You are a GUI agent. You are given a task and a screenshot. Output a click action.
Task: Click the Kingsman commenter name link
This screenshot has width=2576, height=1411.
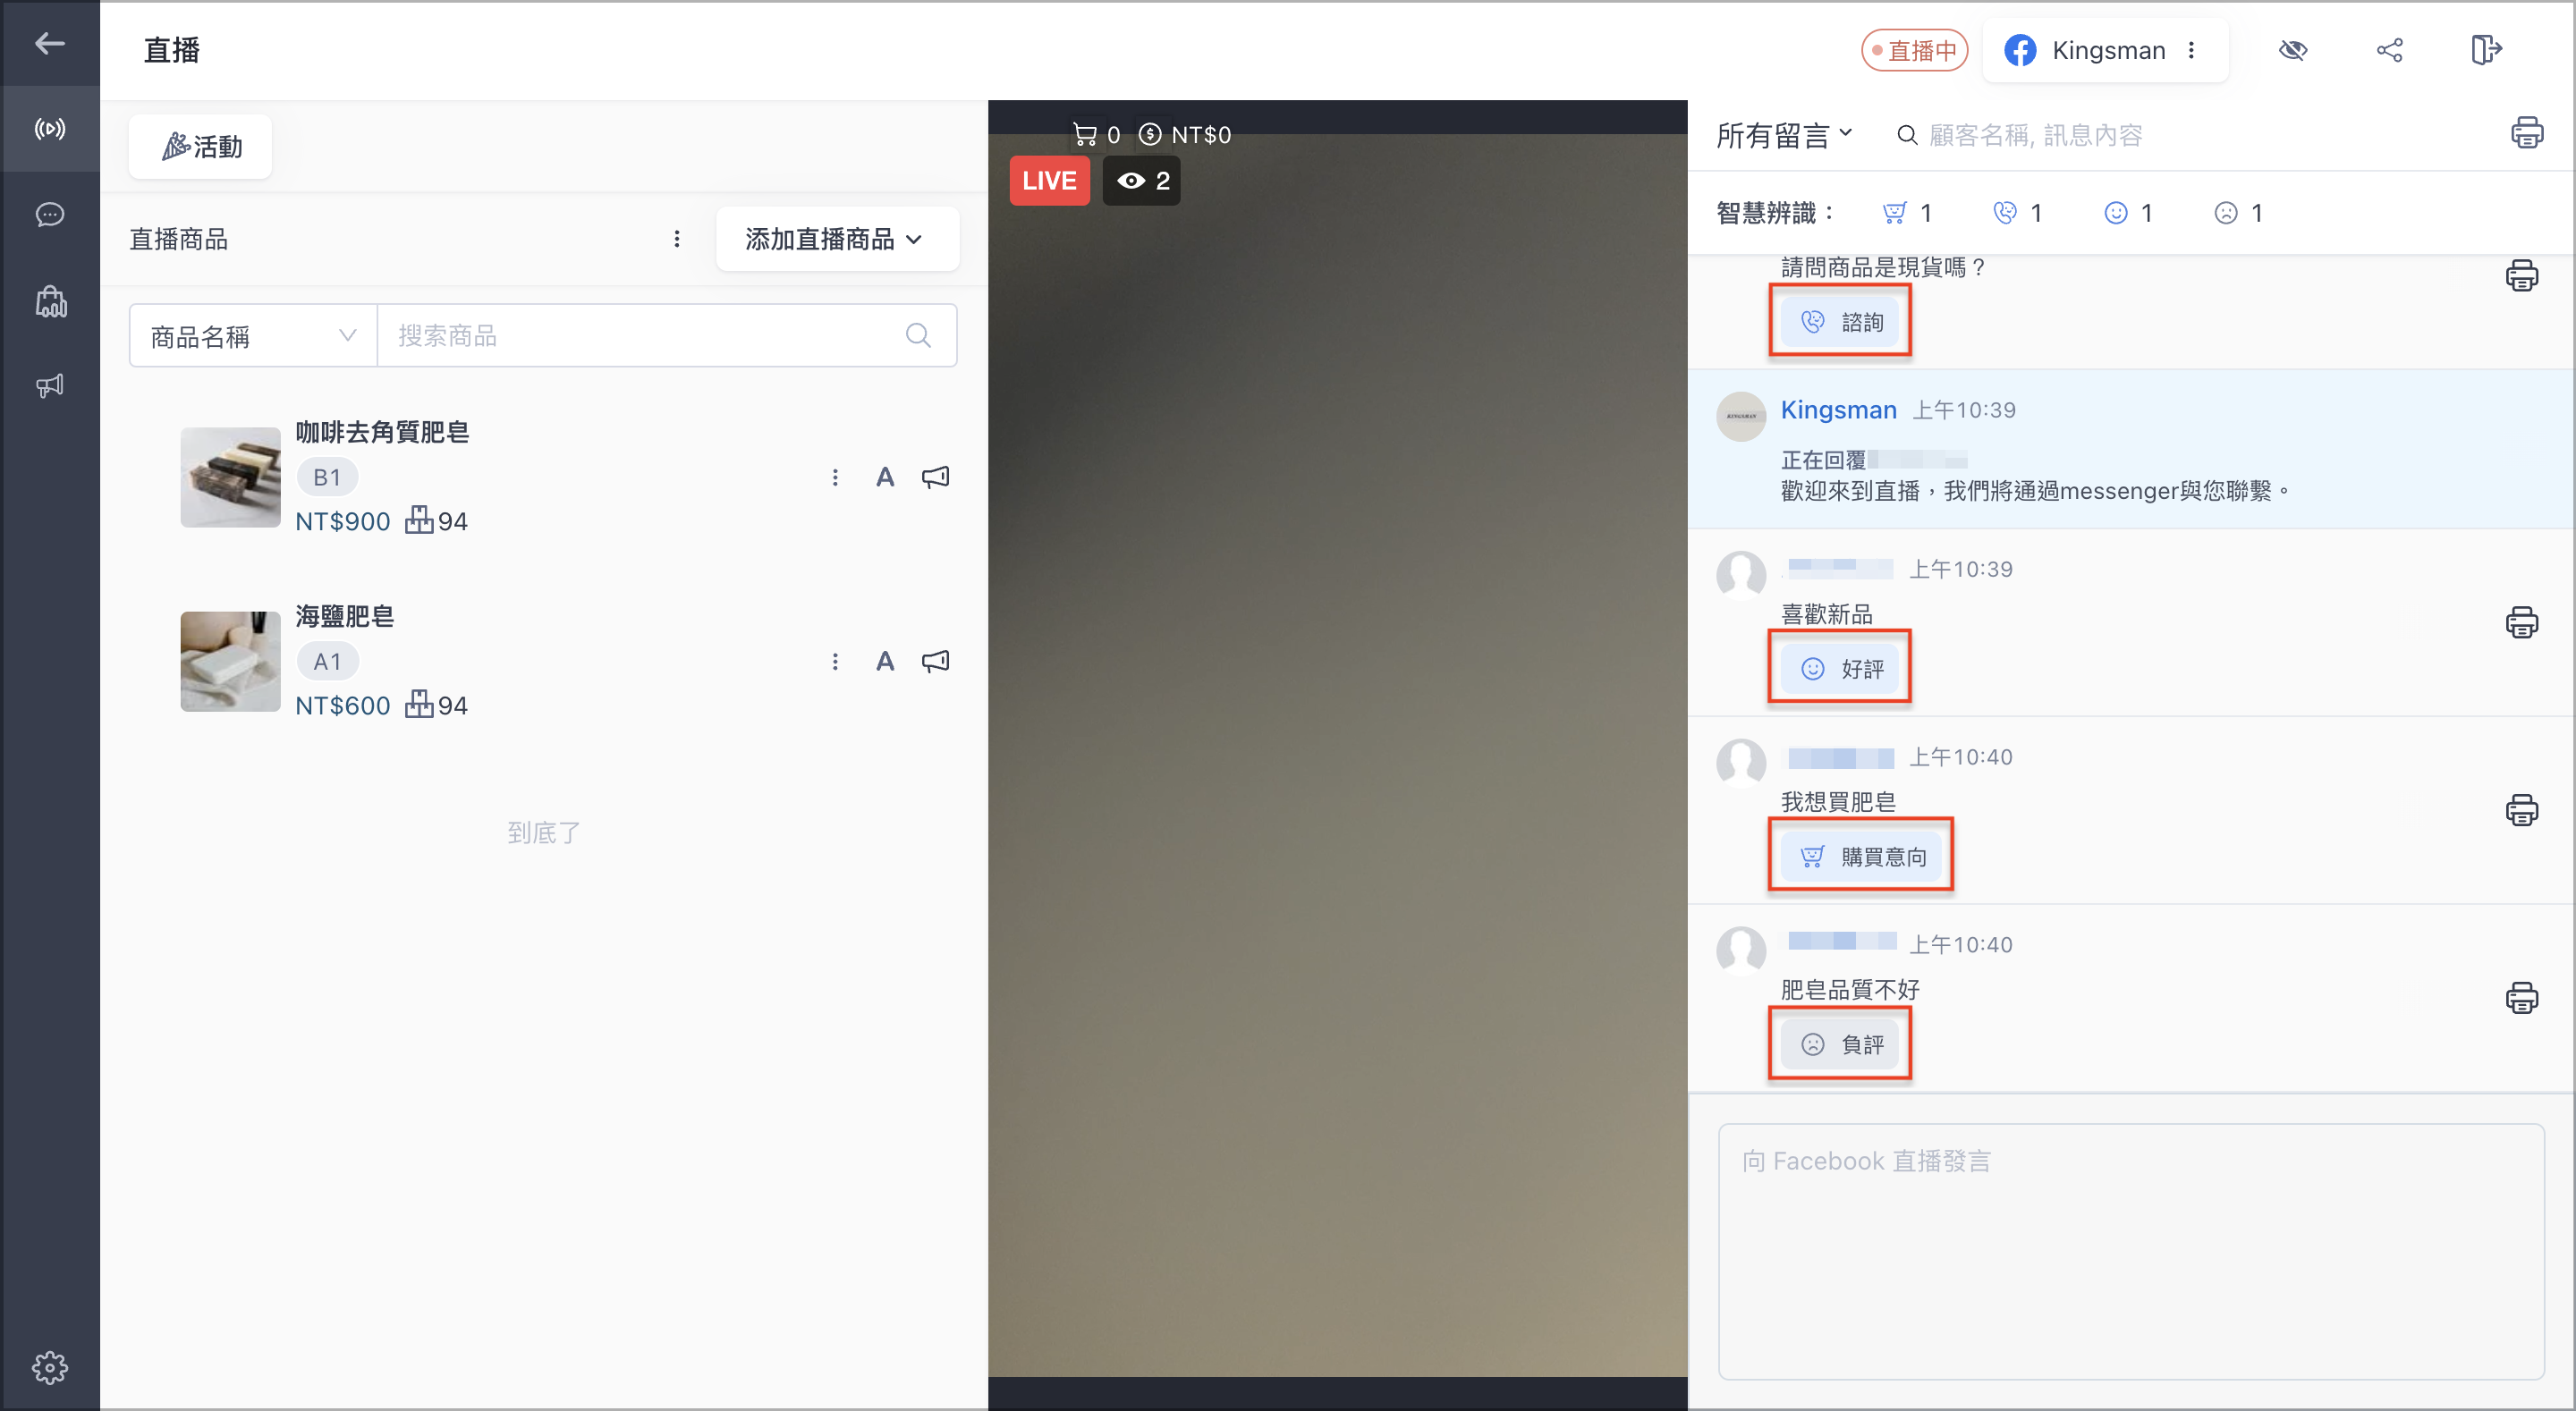(x=1838, y=410)
